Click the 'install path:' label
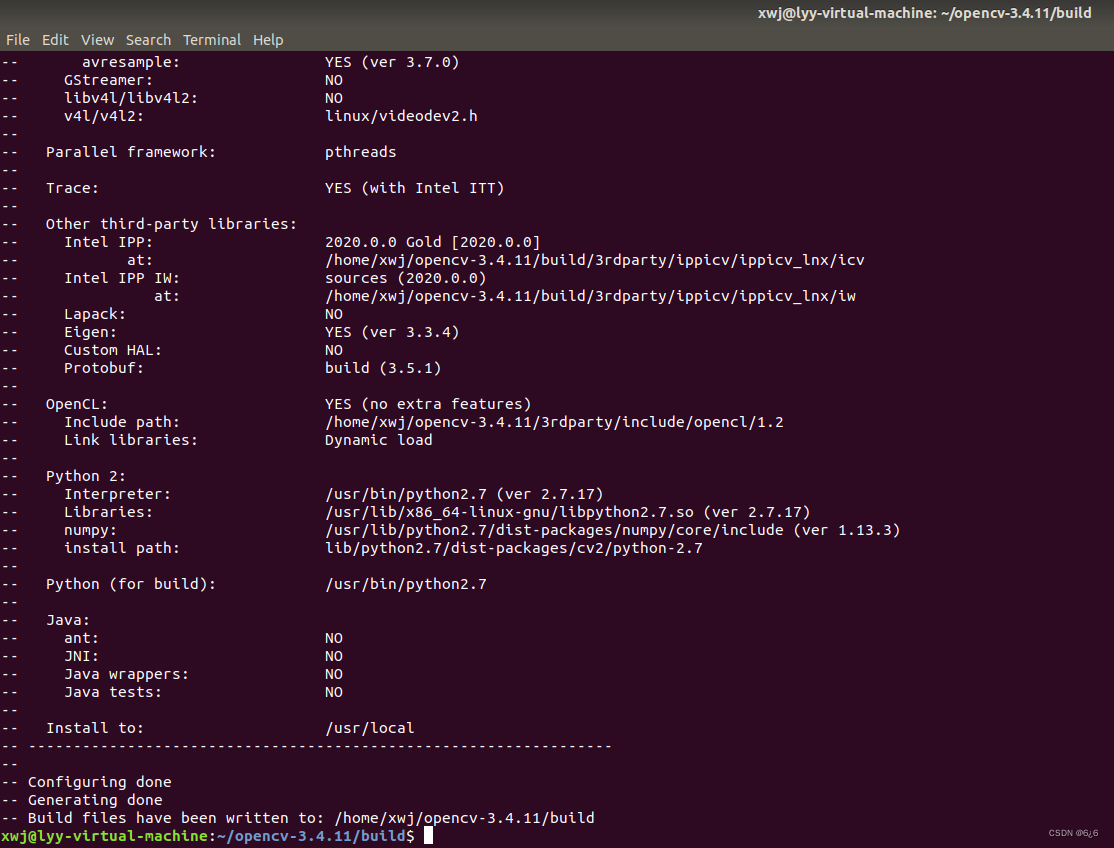The width and height of the screenshot is (1114, 848). pos(121,548)
